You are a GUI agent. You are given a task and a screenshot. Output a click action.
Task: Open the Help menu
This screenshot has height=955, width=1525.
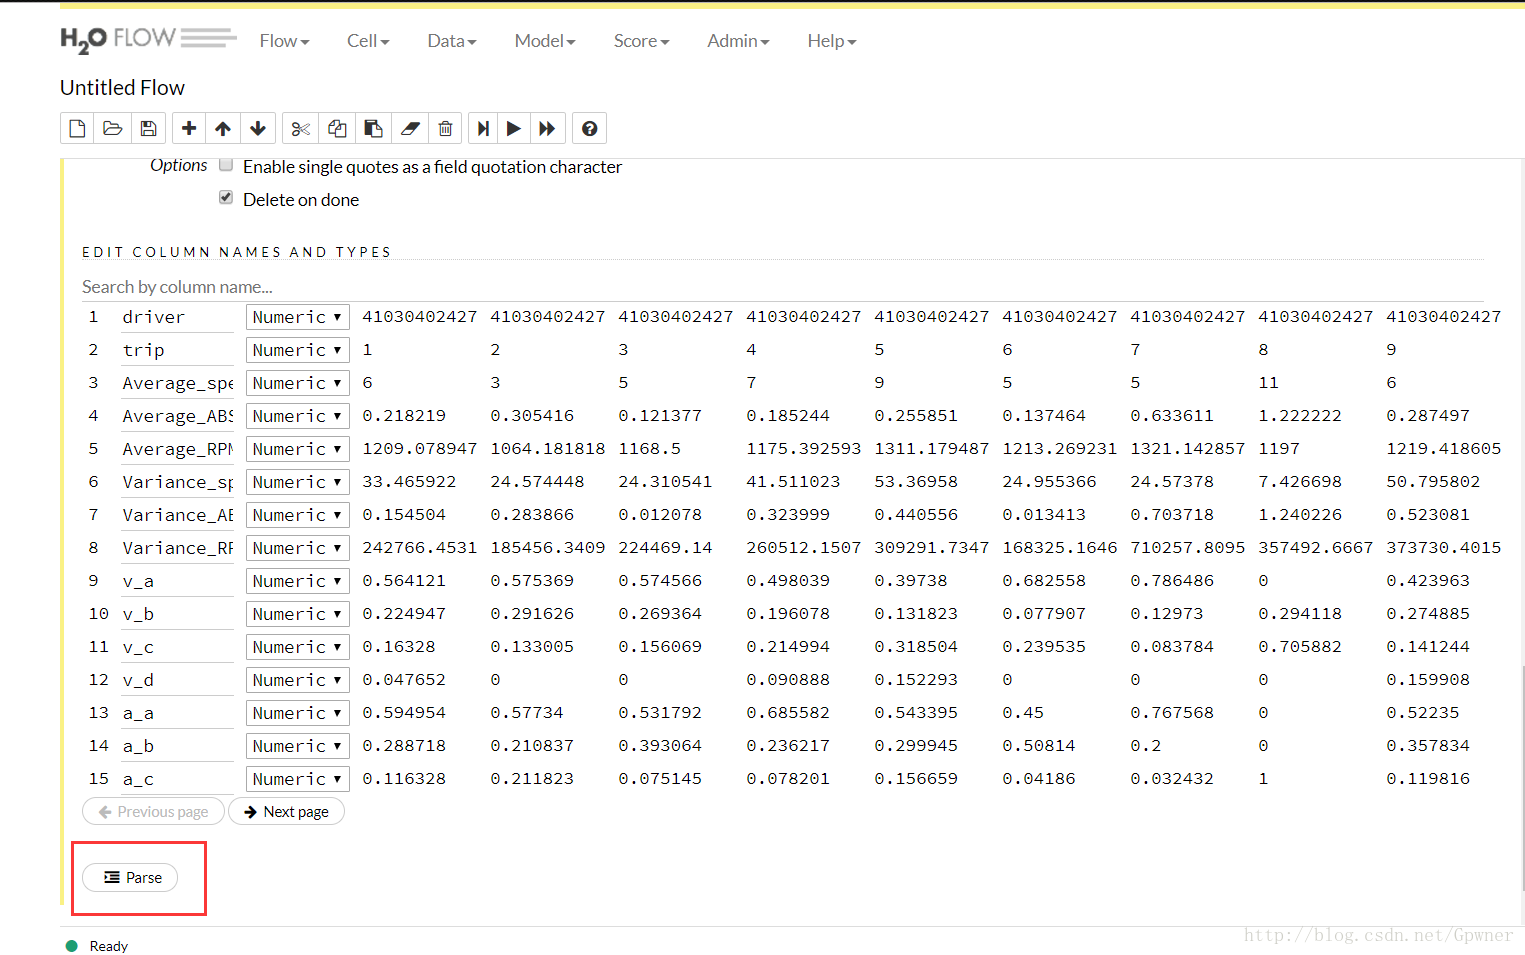(x=832, y=41)
